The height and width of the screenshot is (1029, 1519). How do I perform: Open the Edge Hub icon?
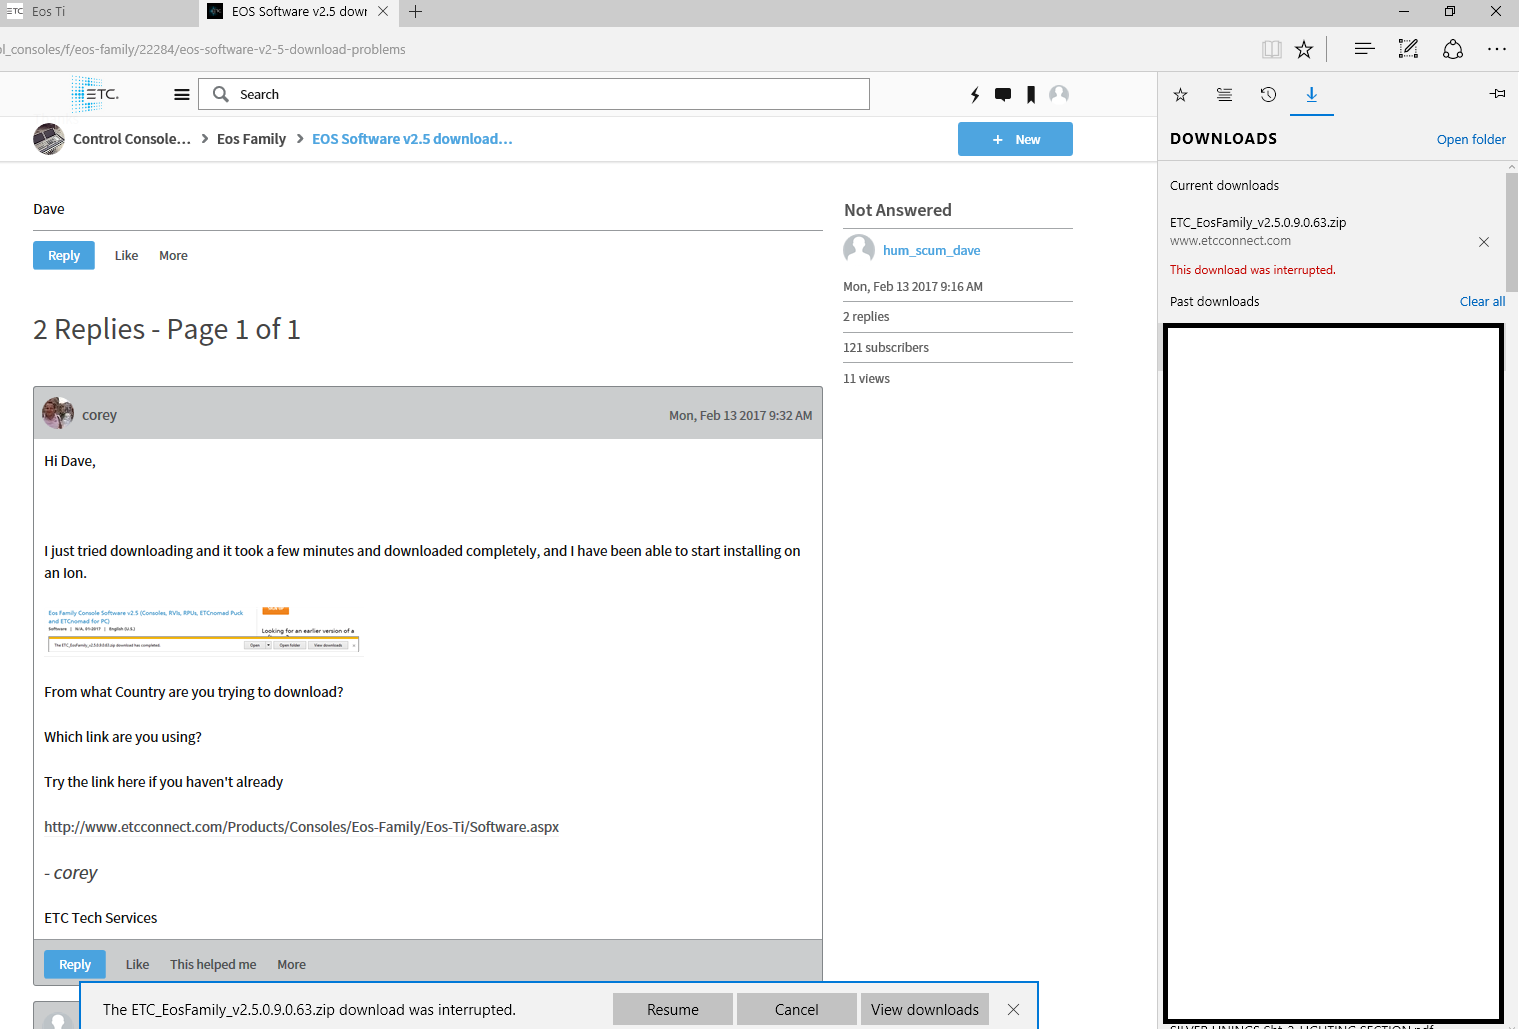pyautogui.click(x=1364, y=49)
